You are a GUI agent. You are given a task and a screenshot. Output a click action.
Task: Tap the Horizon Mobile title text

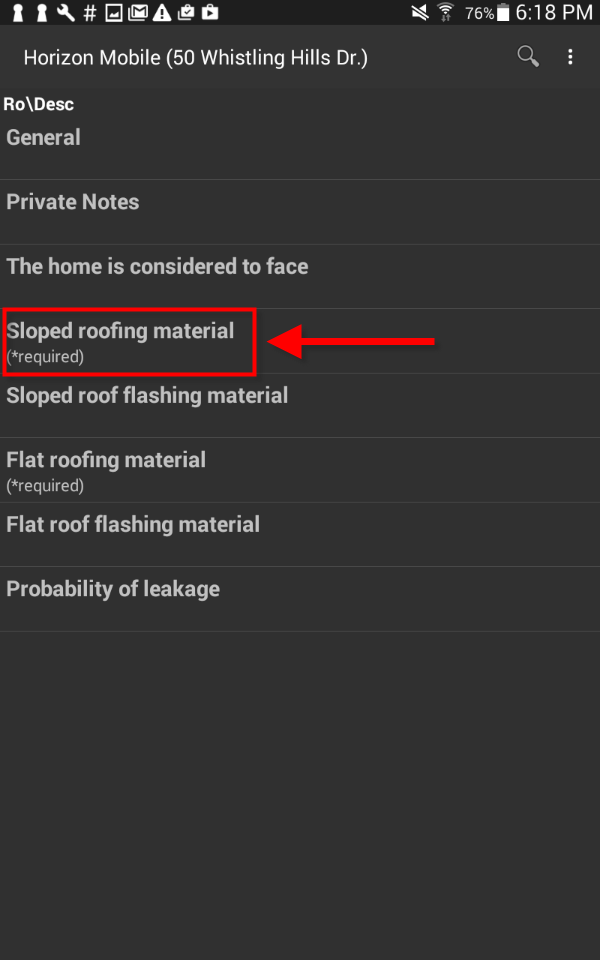tap(196, 58)
